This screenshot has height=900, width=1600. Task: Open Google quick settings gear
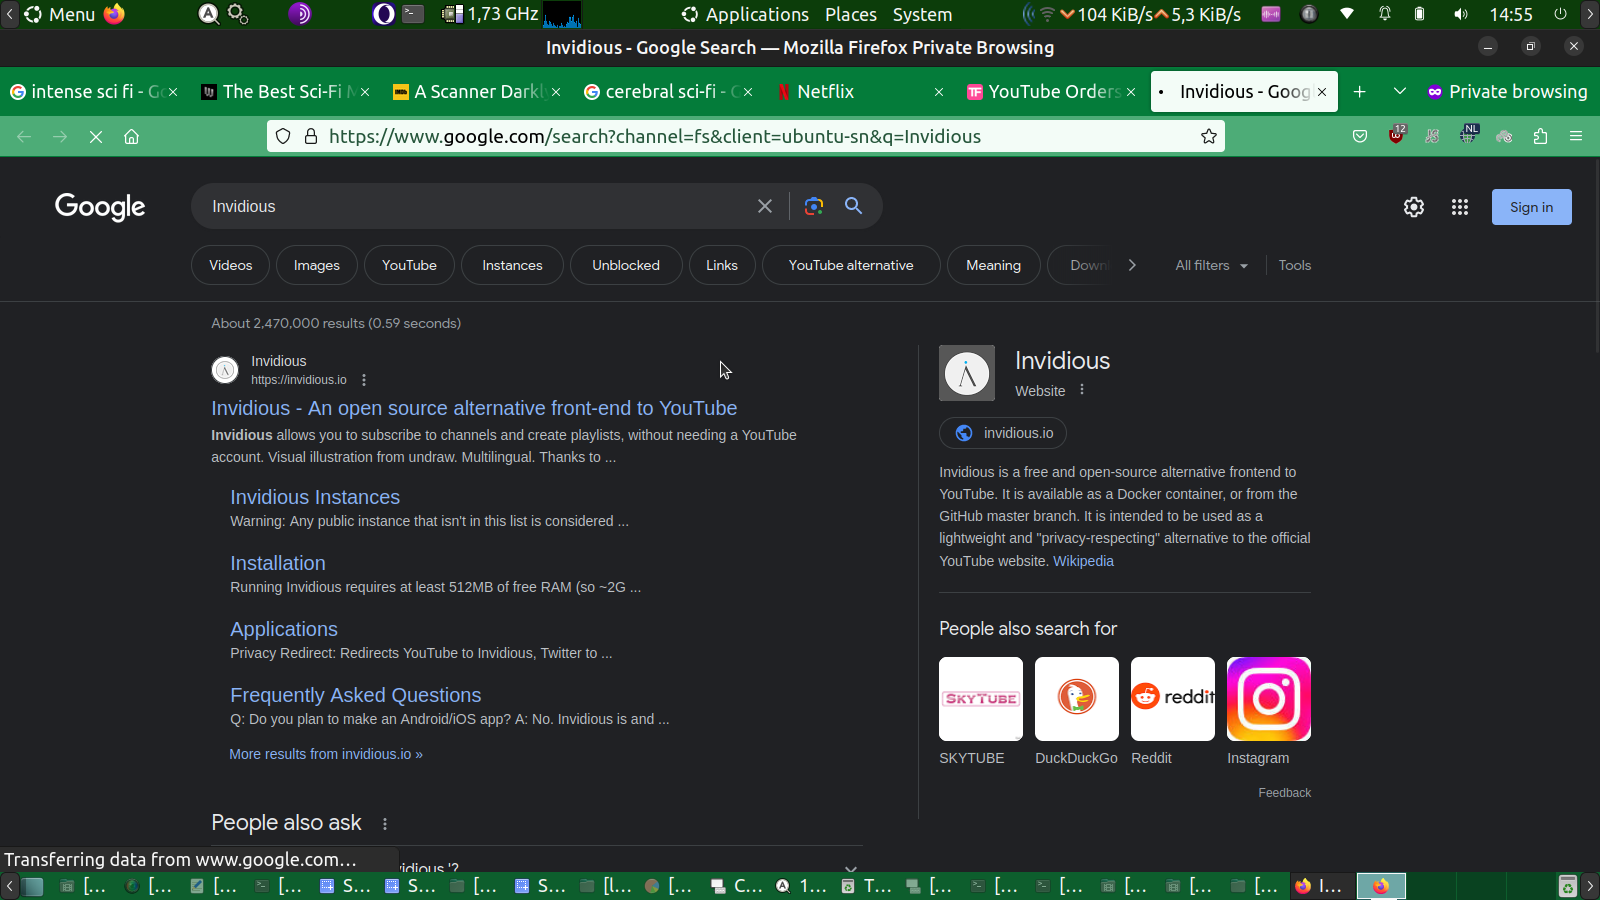(1414, 207)
